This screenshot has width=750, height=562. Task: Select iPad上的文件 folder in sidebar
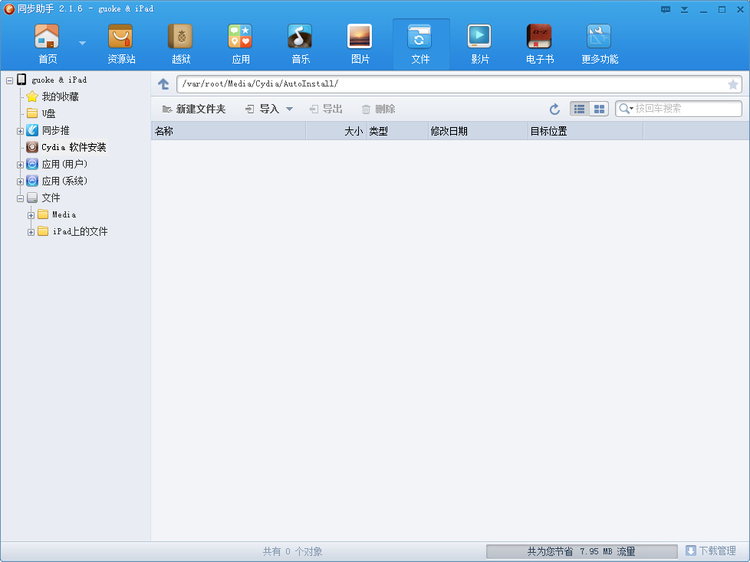80,231
